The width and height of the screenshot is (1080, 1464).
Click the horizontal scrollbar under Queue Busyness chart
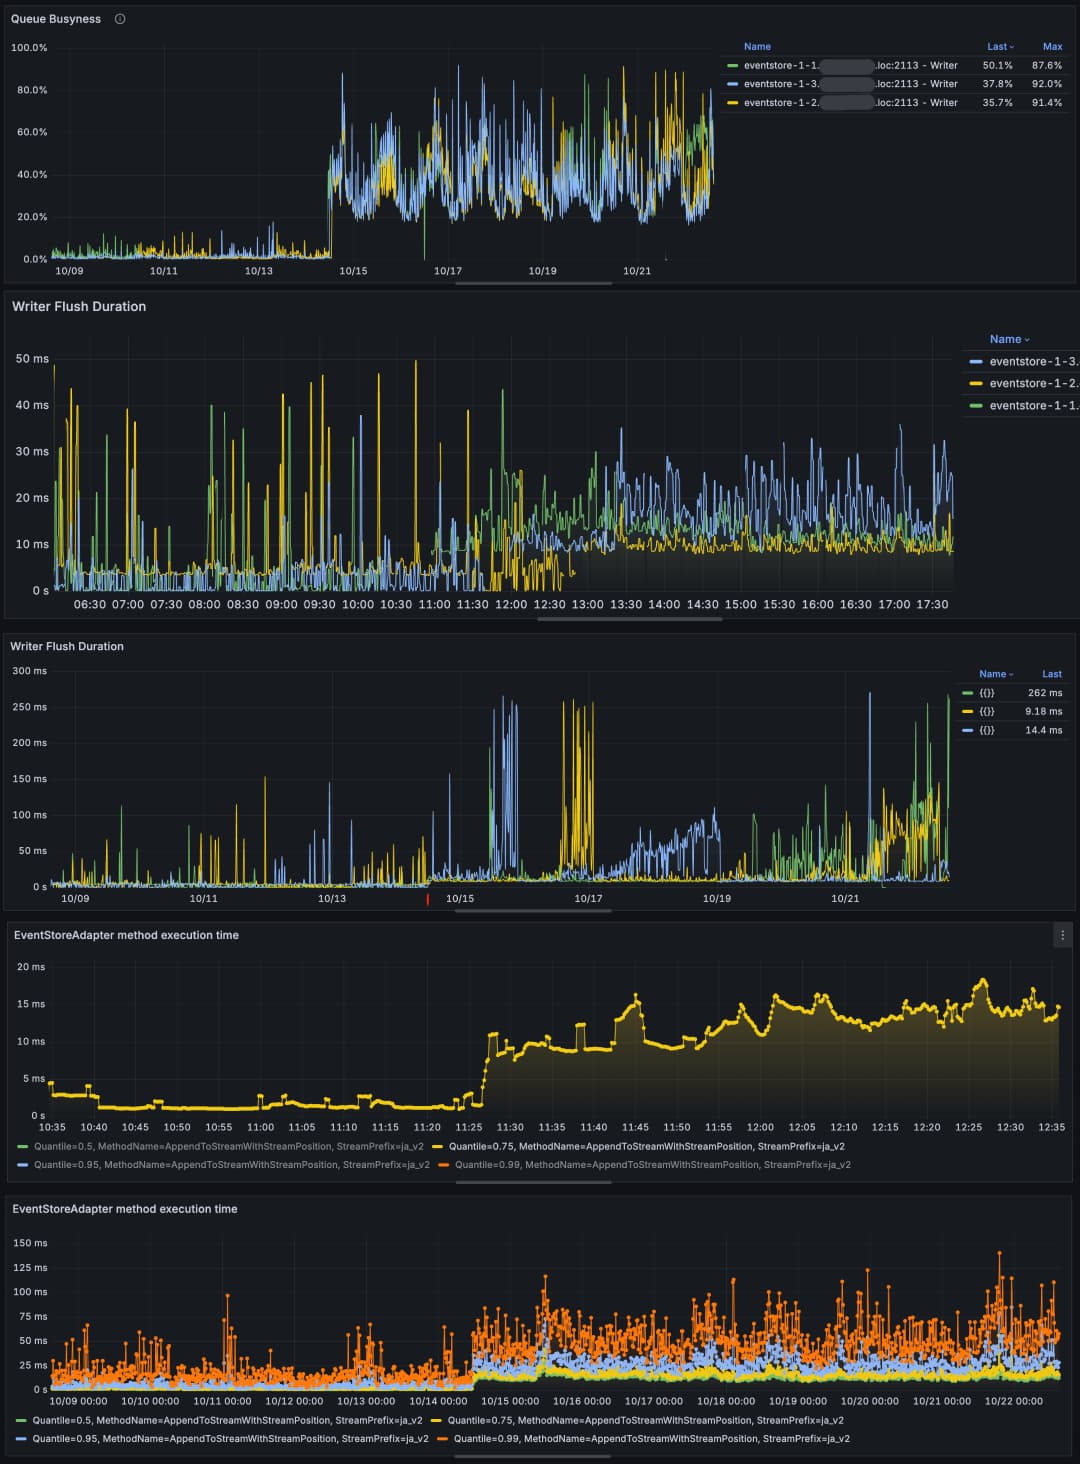click(x=533, y=284)
